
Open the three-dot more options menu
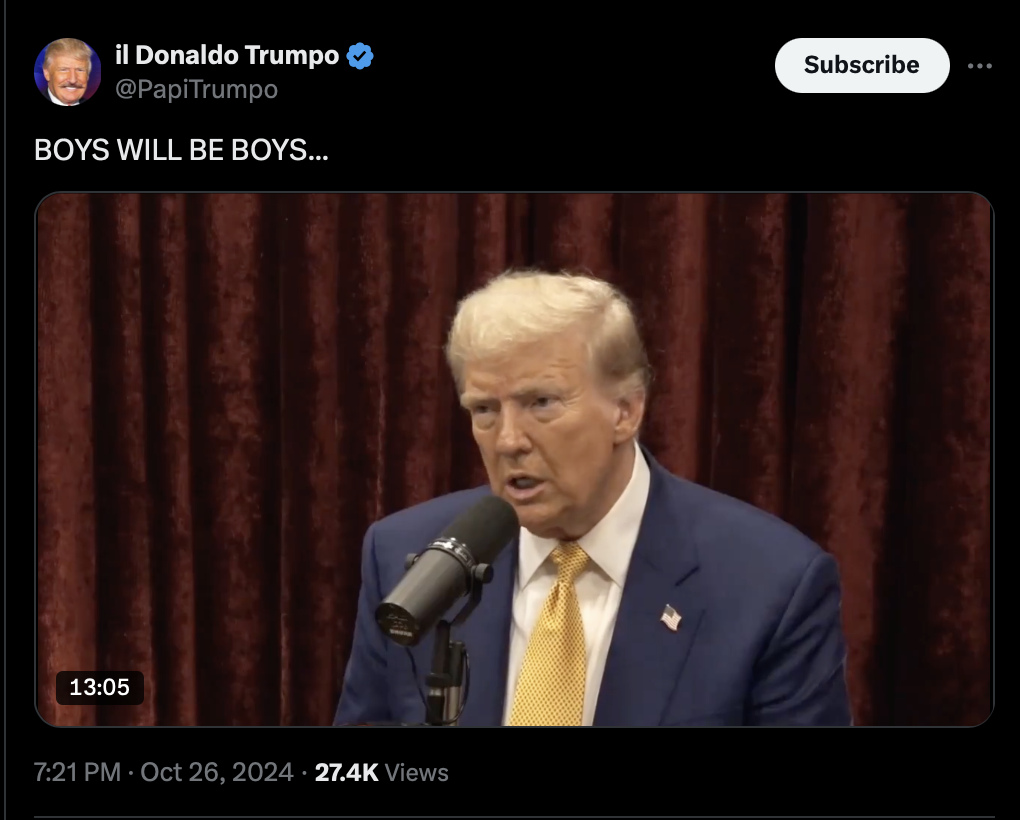pos(980,66)
